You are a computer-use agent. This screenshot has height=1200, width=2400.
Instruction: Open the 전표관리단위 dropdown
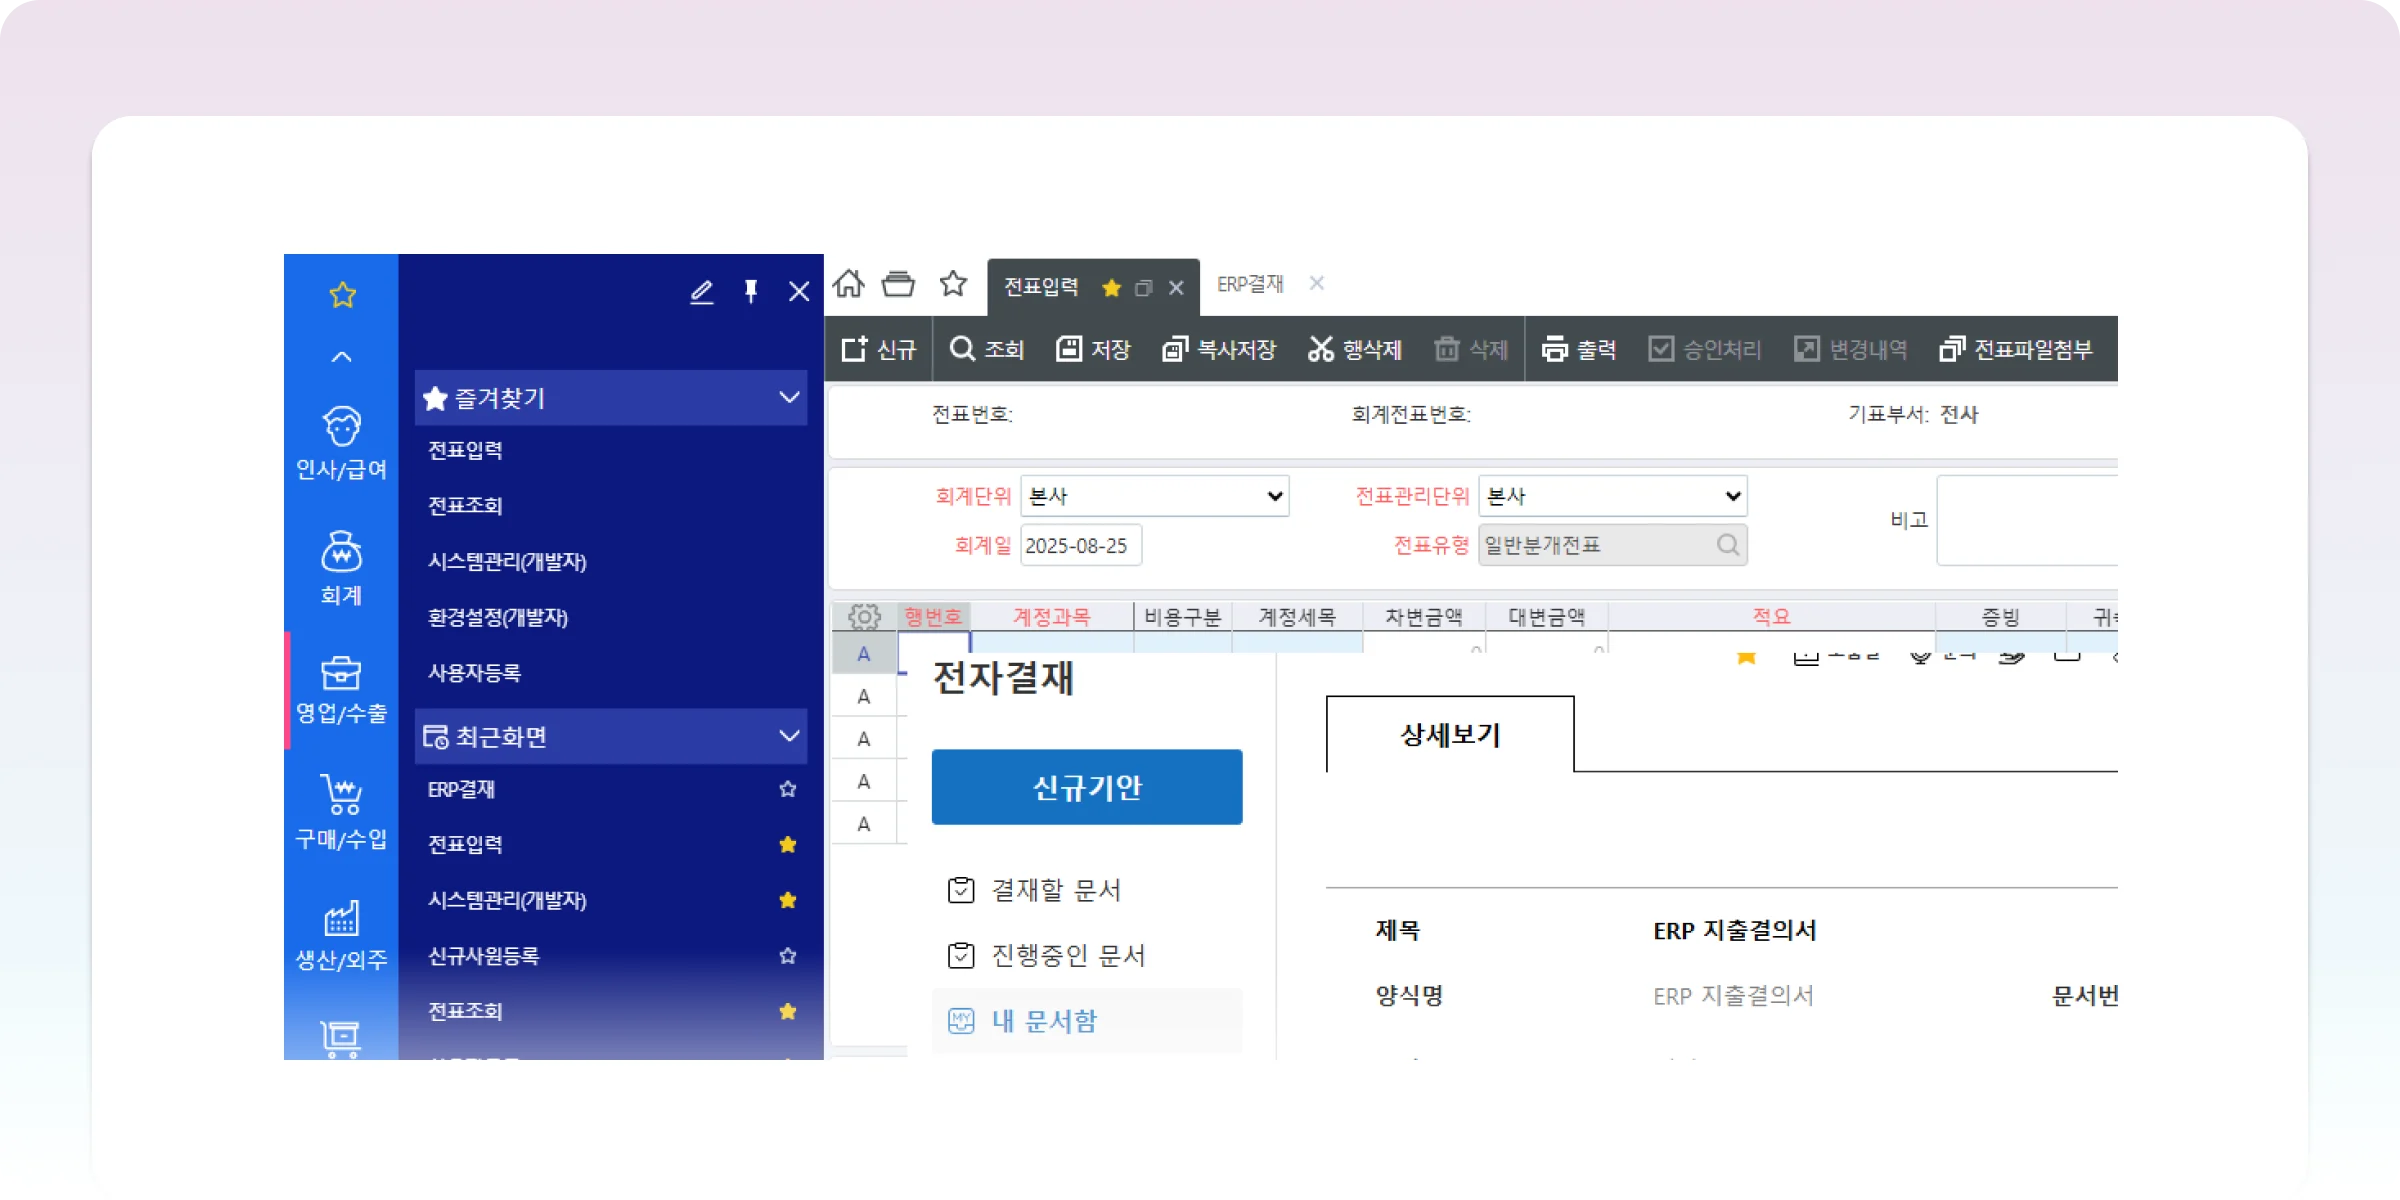1612,496
